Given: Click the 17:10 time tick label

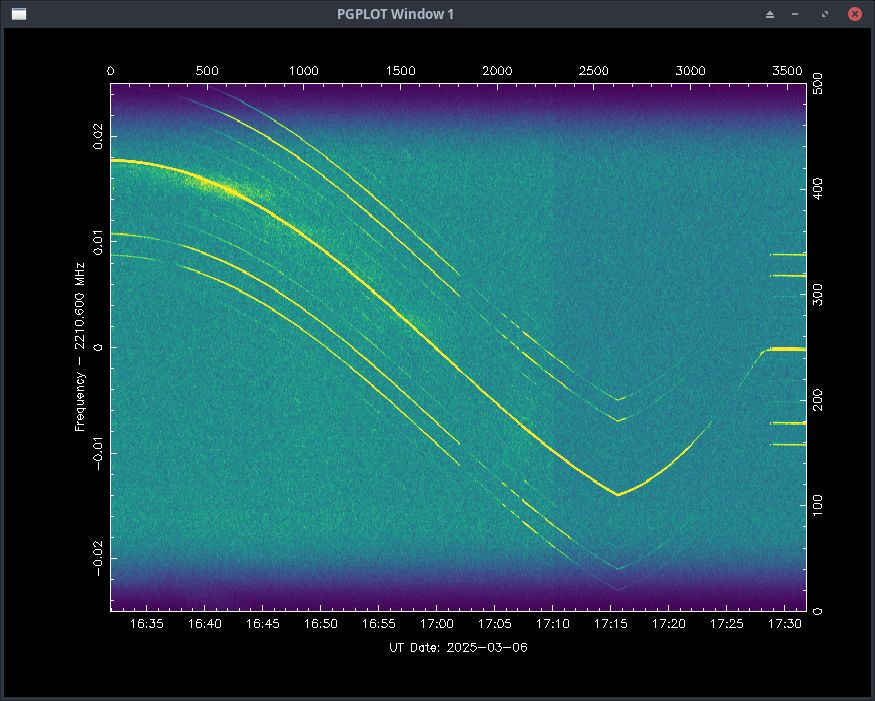Looking at the screenshot, I should coord(553,624).
